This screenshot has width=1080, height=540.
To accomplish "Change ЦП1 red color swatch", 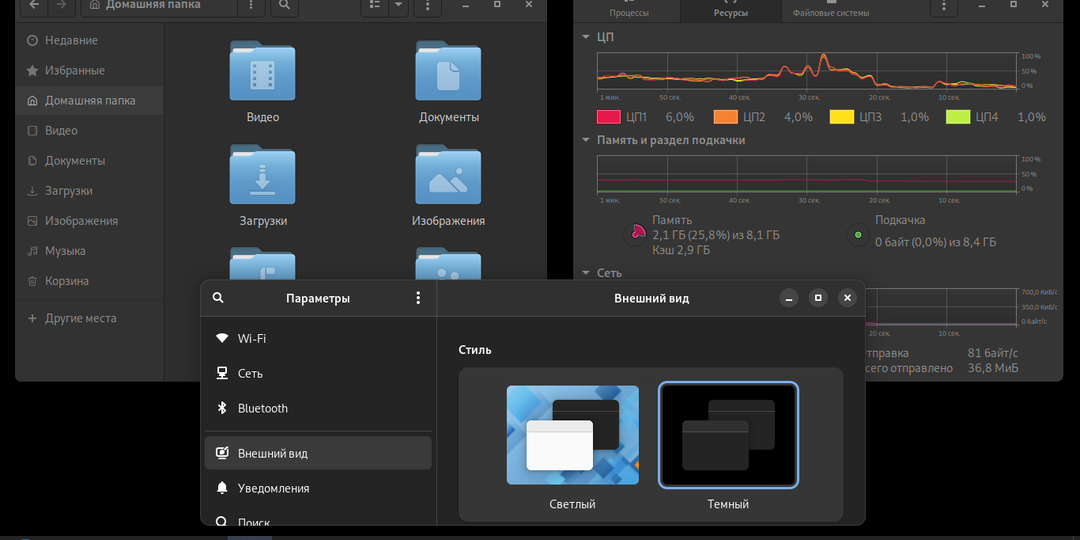I will click(609, 117).
